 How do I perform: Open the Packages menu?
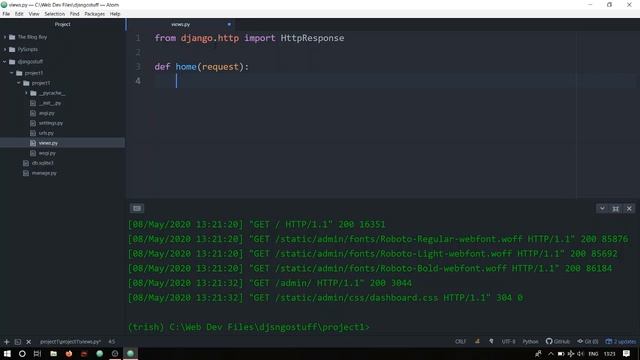click(x=94, y=14)
